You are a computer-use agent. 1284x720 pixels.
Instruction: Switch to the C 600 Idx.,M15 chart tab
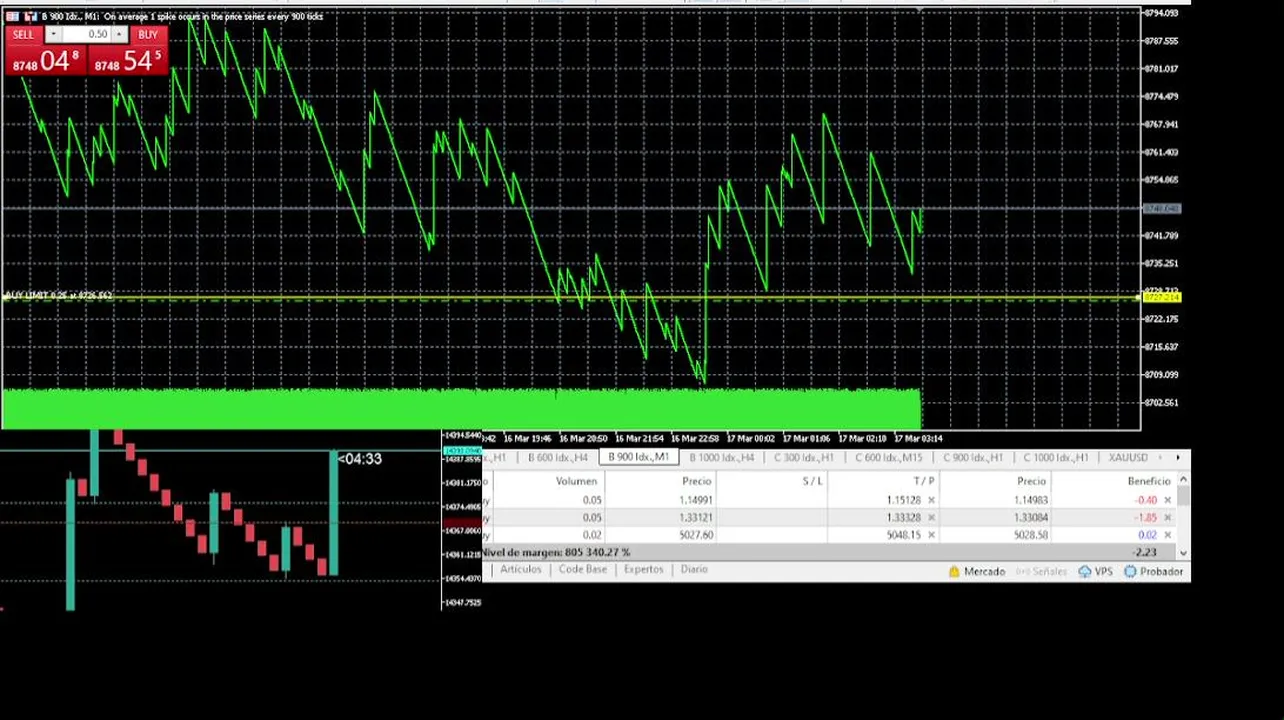click(x=888, y=458)
